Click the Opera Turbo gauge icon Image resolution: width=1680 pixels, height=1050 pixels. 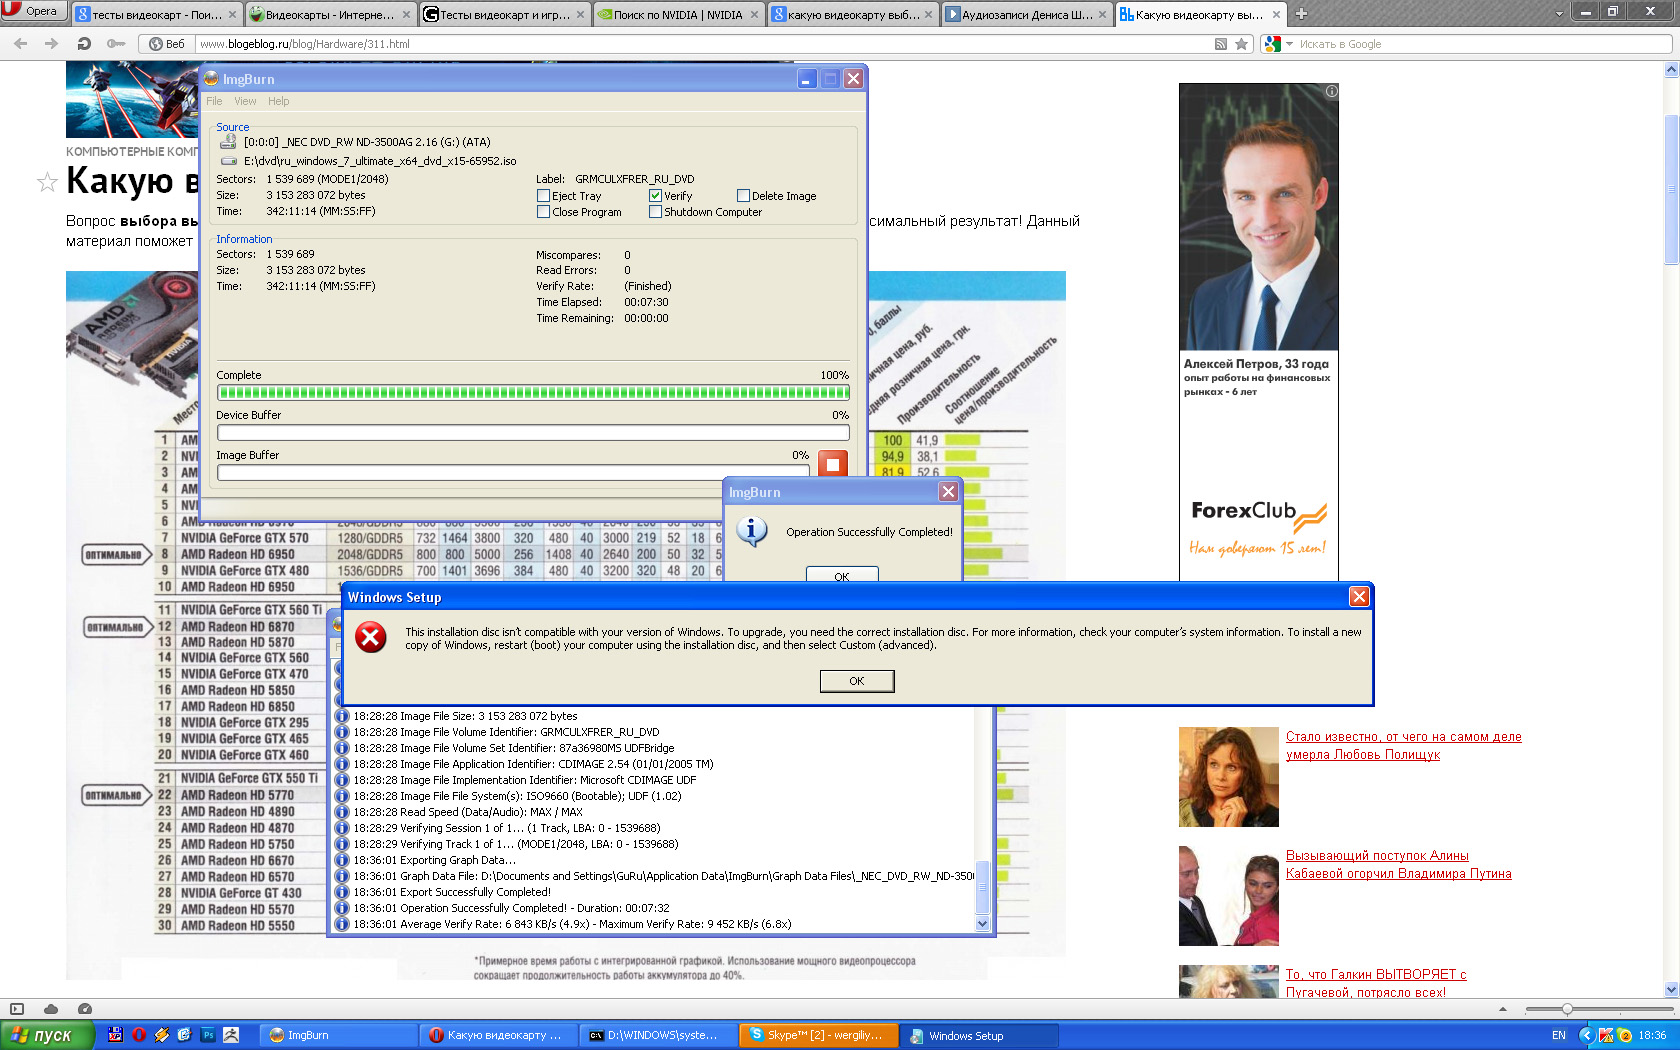[x=85, y=1009]
